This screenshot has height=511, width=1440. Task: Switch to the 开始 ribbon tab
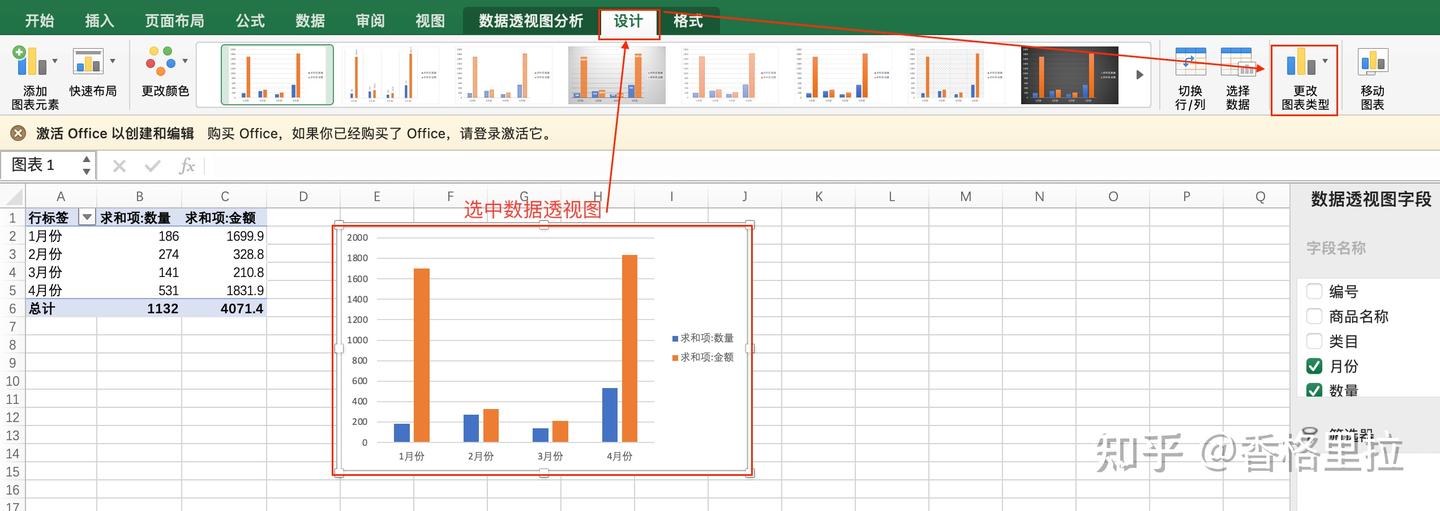tap(39, 20)
